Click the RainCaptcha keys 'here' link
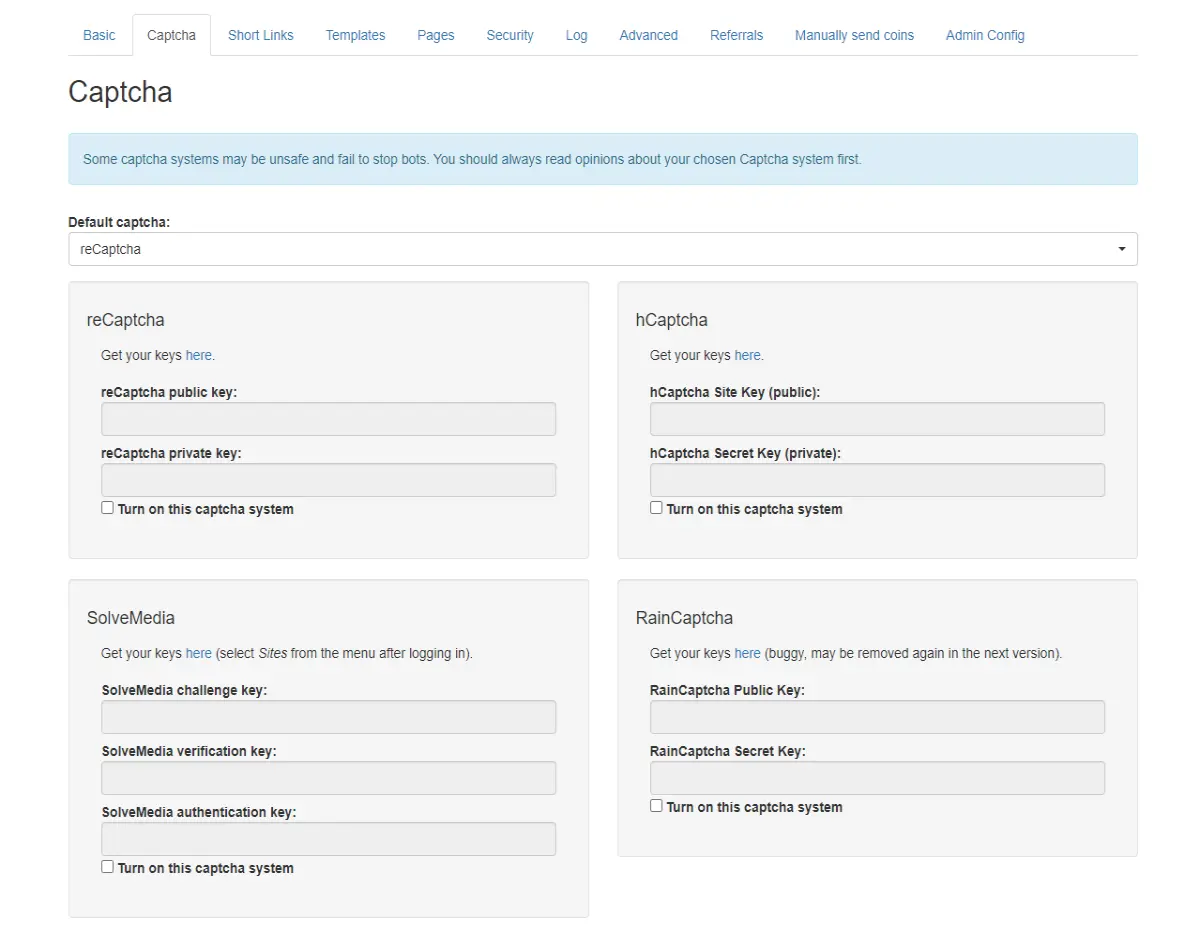This screenshot has height=928, width=1200. pyautogui.click(x=748, y=653)
